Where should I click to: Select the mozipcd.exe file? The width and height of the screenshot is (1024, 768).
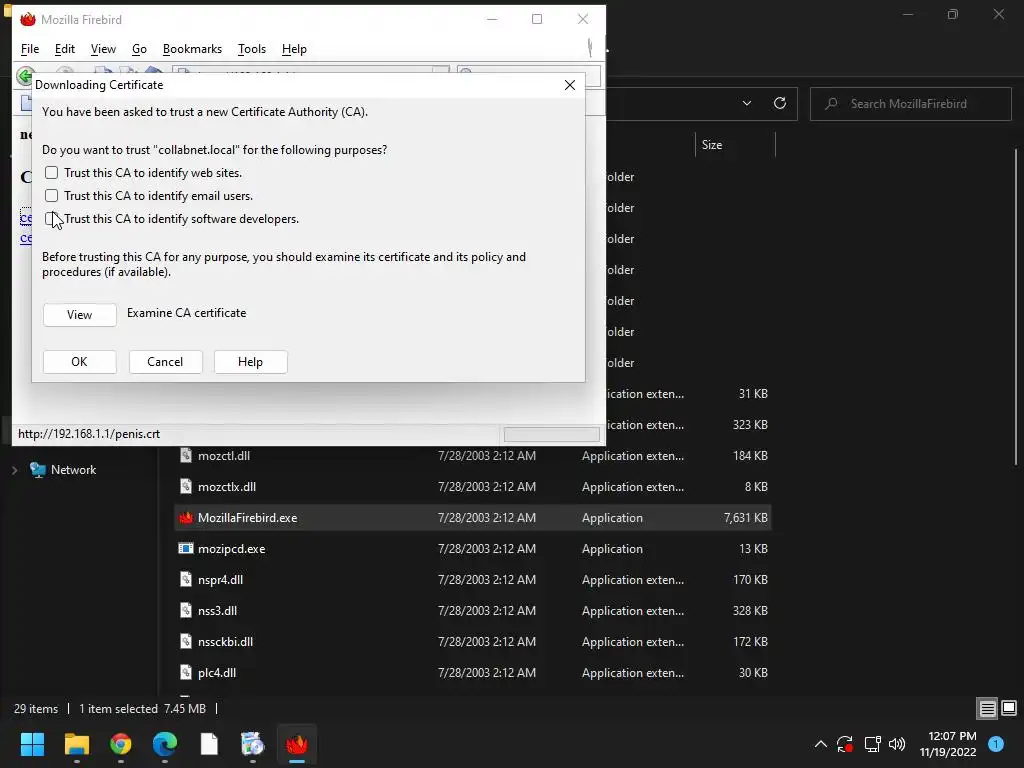pos(473,549)
